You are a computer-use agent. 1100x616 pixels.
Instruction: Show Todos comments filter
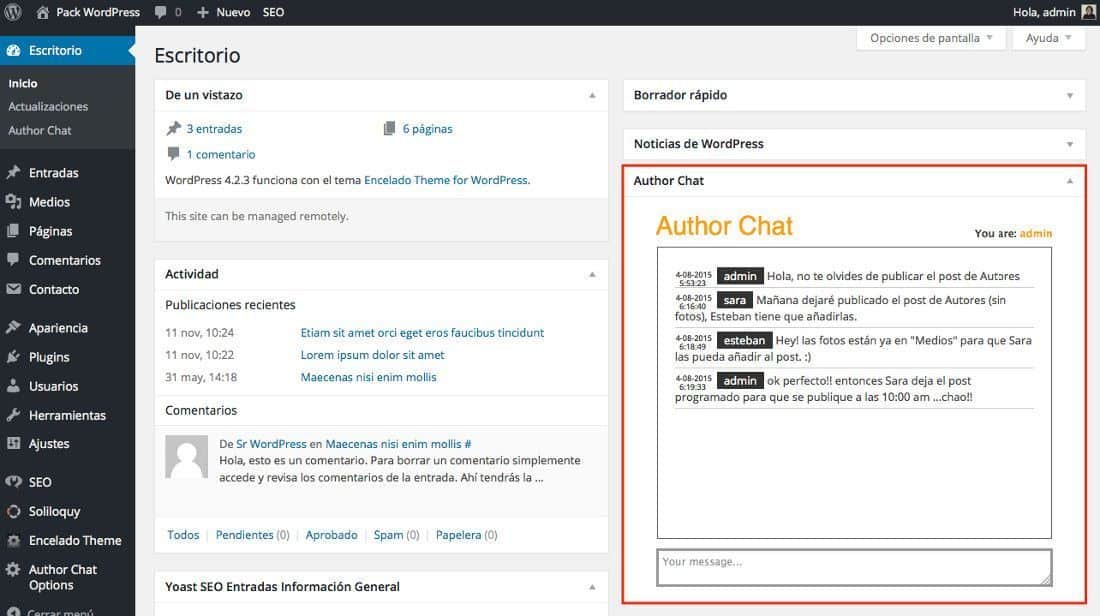pyautogui.click(x=183, y=535)
